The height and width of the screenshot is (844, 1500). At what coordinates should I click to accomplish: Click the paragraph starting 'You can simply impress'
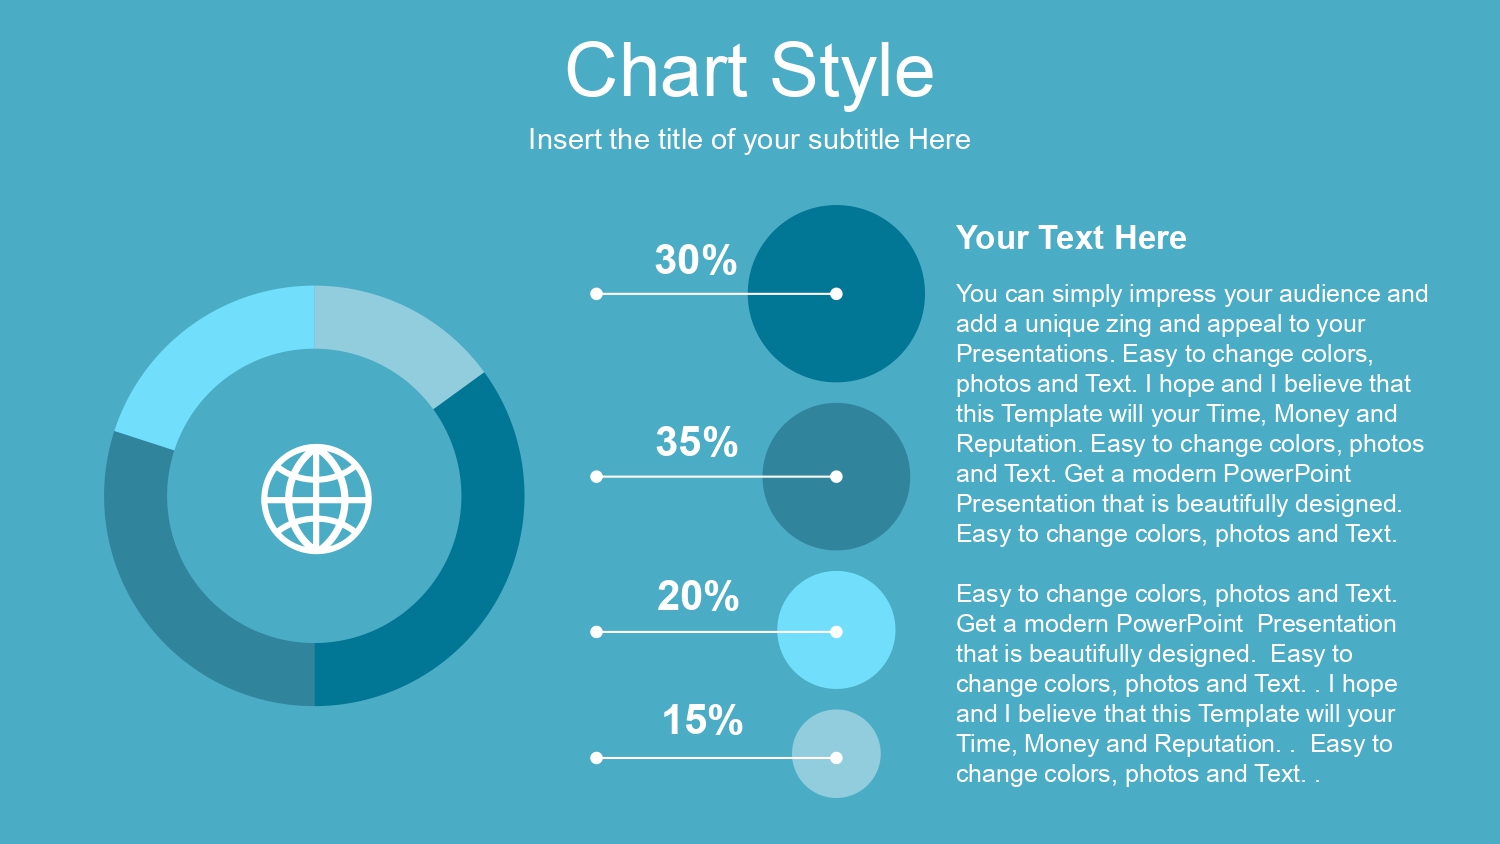(x=1192, y=414)
